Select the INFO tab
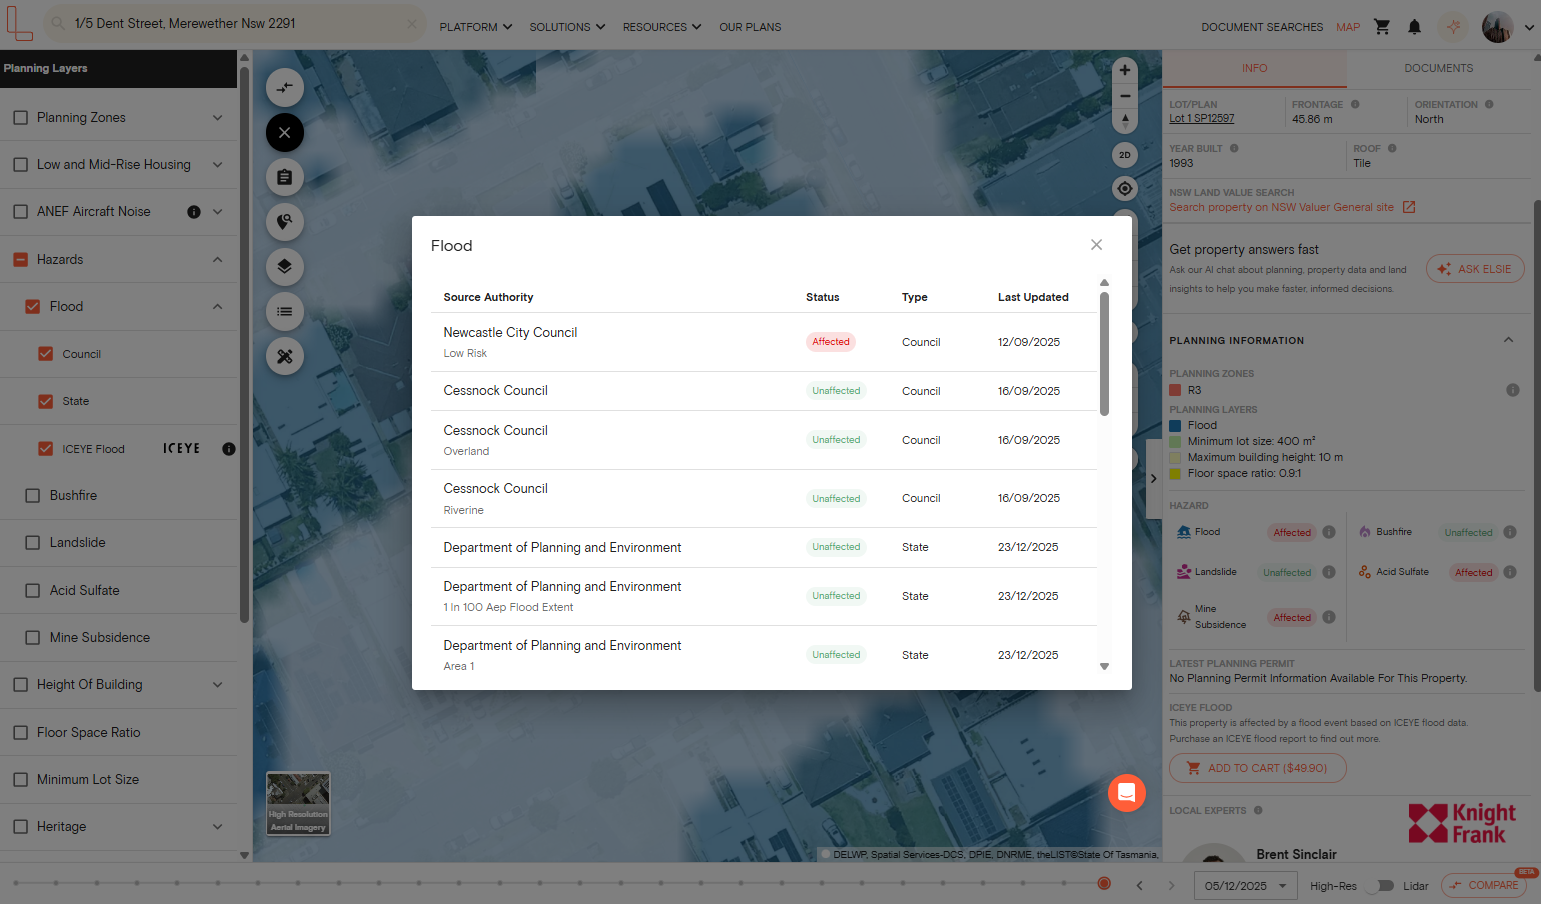 [x=1254, y=68]
